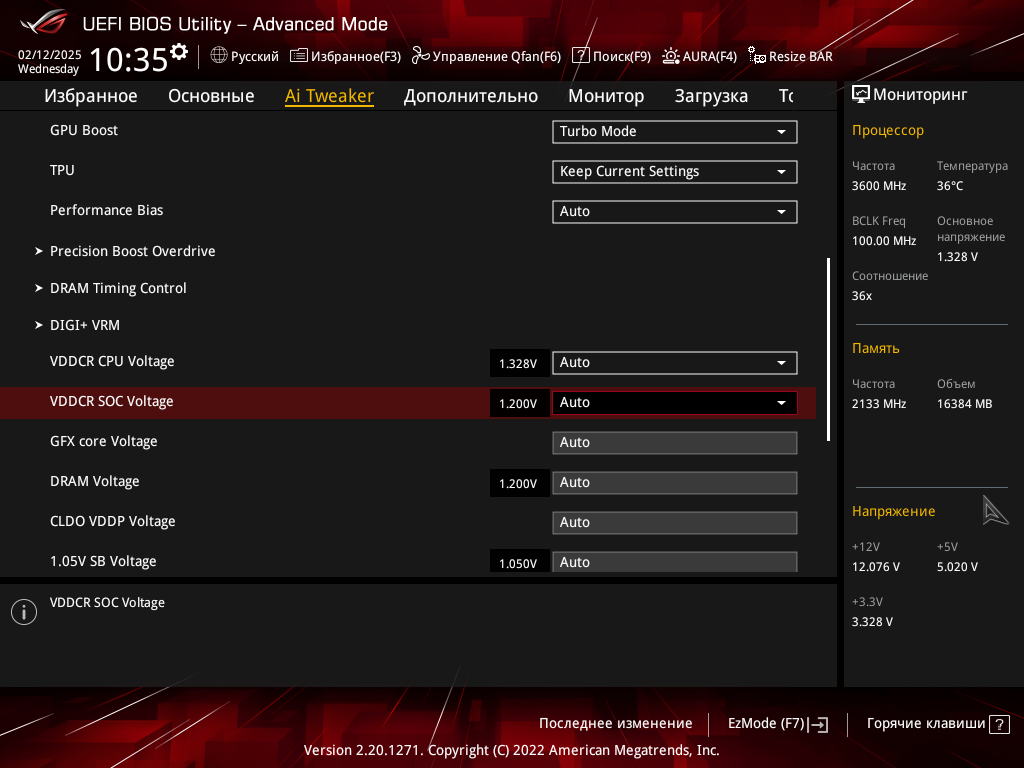Click the 1.328V value beside VDDCR CPU Voltage
Screen dimensions: 1024x768
519,364
